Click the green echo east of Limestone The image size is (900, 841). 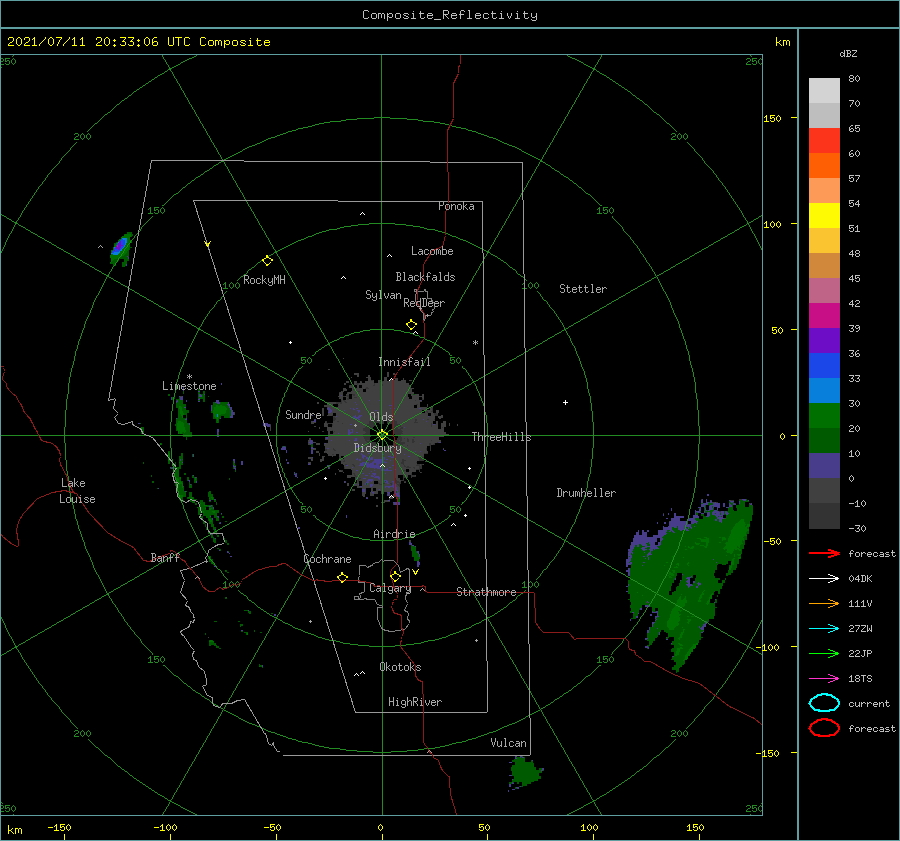point(222,410)
